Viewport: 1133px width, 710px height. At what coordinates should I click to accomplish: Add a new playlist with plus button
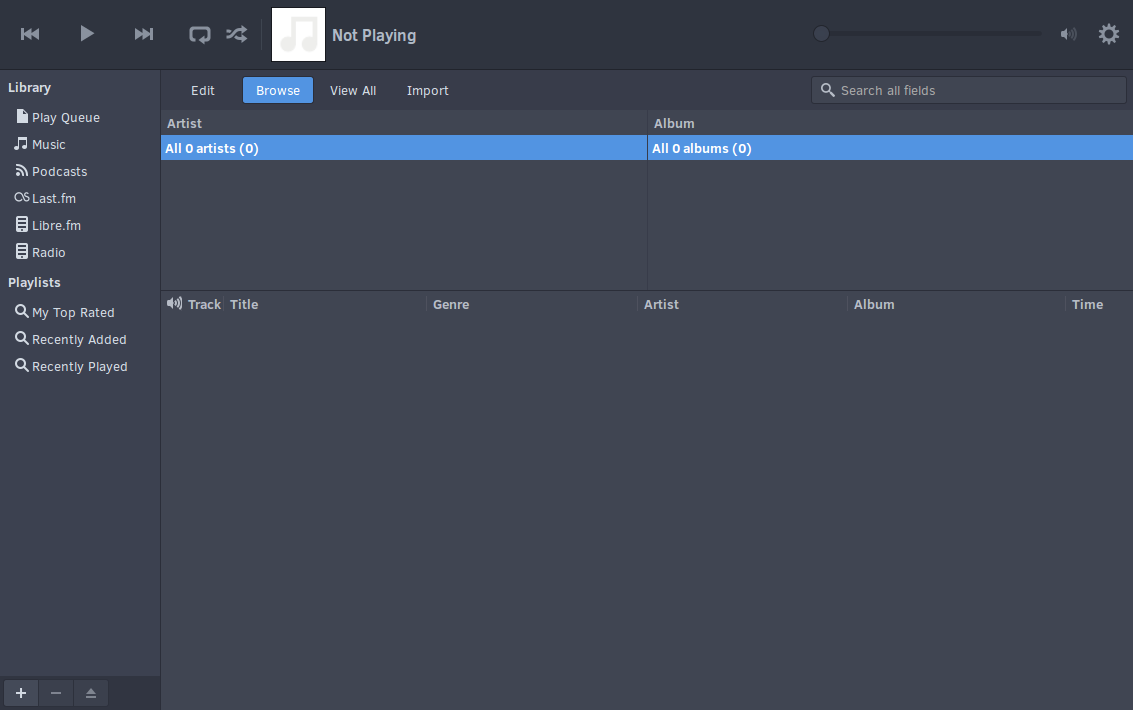pos(21,693)
